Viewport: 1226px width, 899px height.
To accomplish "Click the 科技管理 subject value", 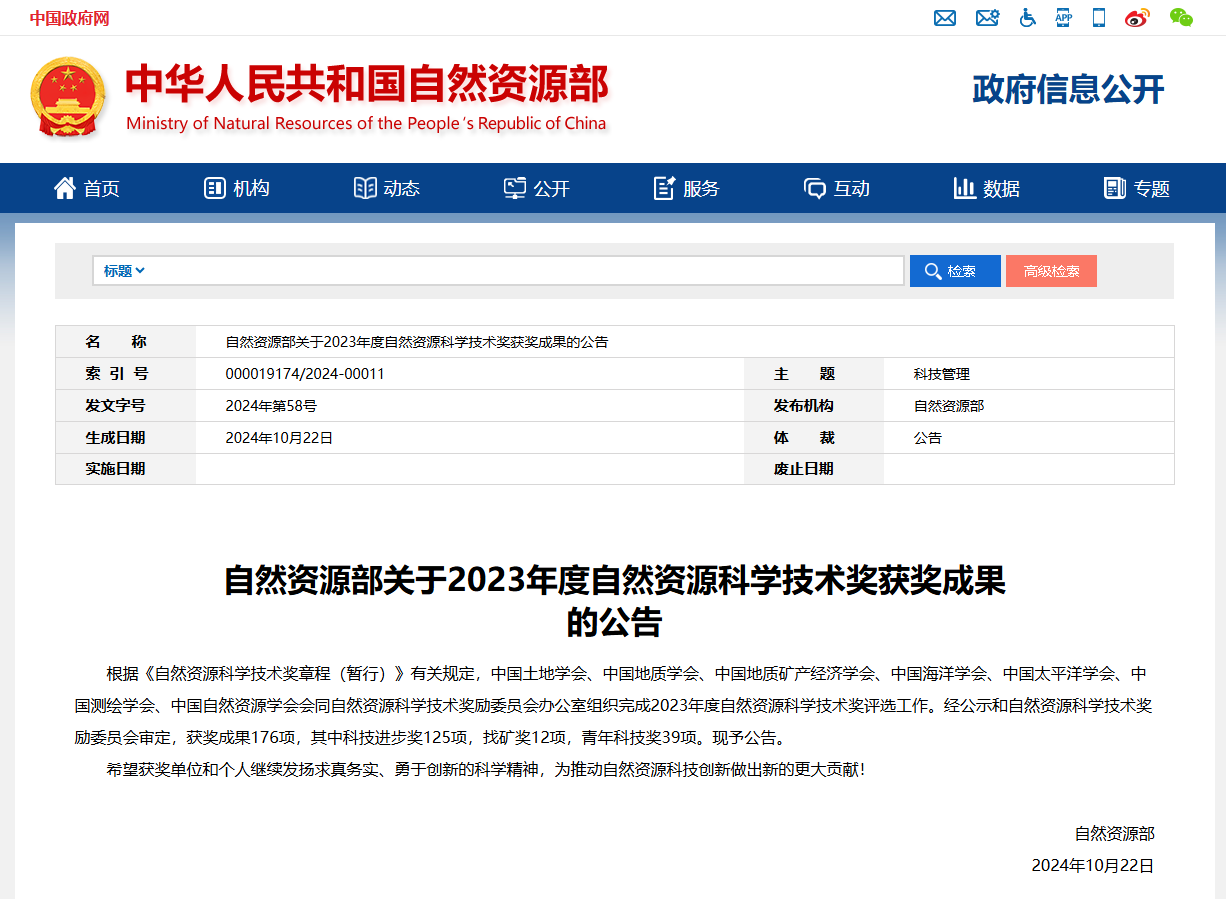I will click(x=942, y=374).
